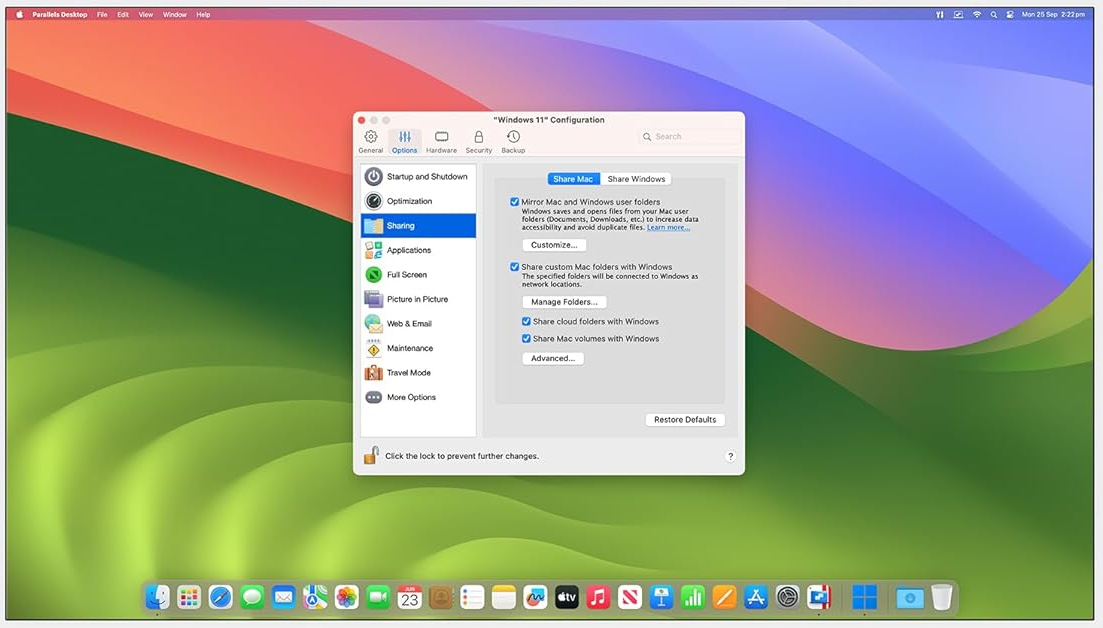Toggle Share custom Mac folders with Windows
This screenshot has height=628, width=1103.
pyautogui.click(x=514, y=267)
